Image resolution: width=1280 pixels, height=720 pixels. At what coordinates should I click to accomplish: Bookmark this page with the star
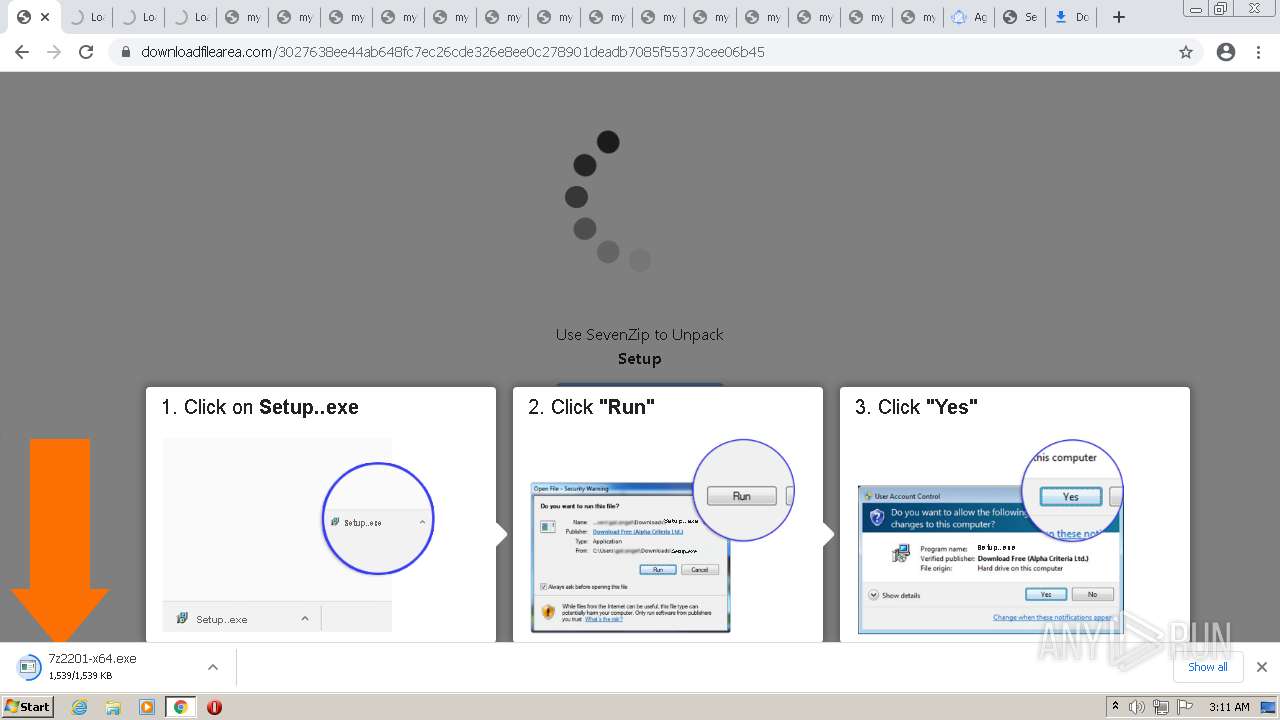(1186, 52)
